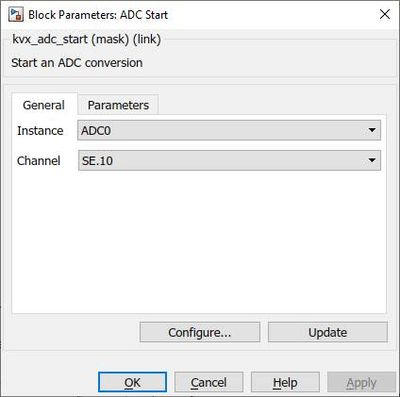Click the Simulink block icon in title bar
The height and width of the screenshot is (397, 400).
click(x=16, y=15)
